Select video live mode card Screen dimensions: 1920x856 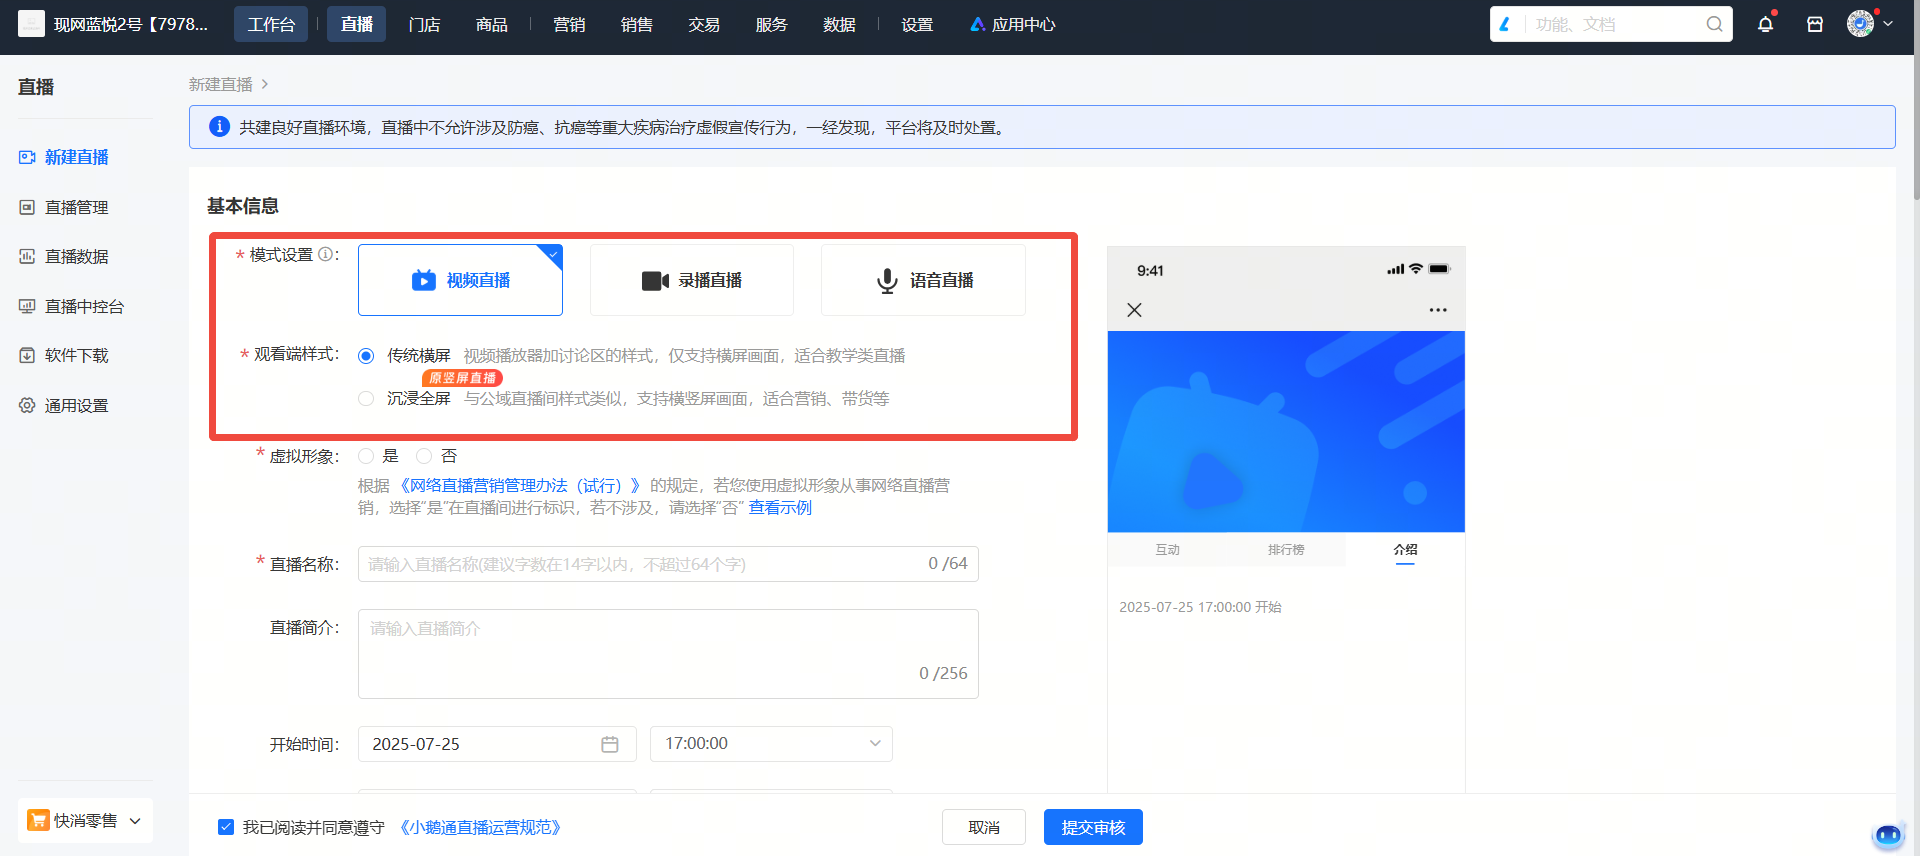click(x=460, y=280)
